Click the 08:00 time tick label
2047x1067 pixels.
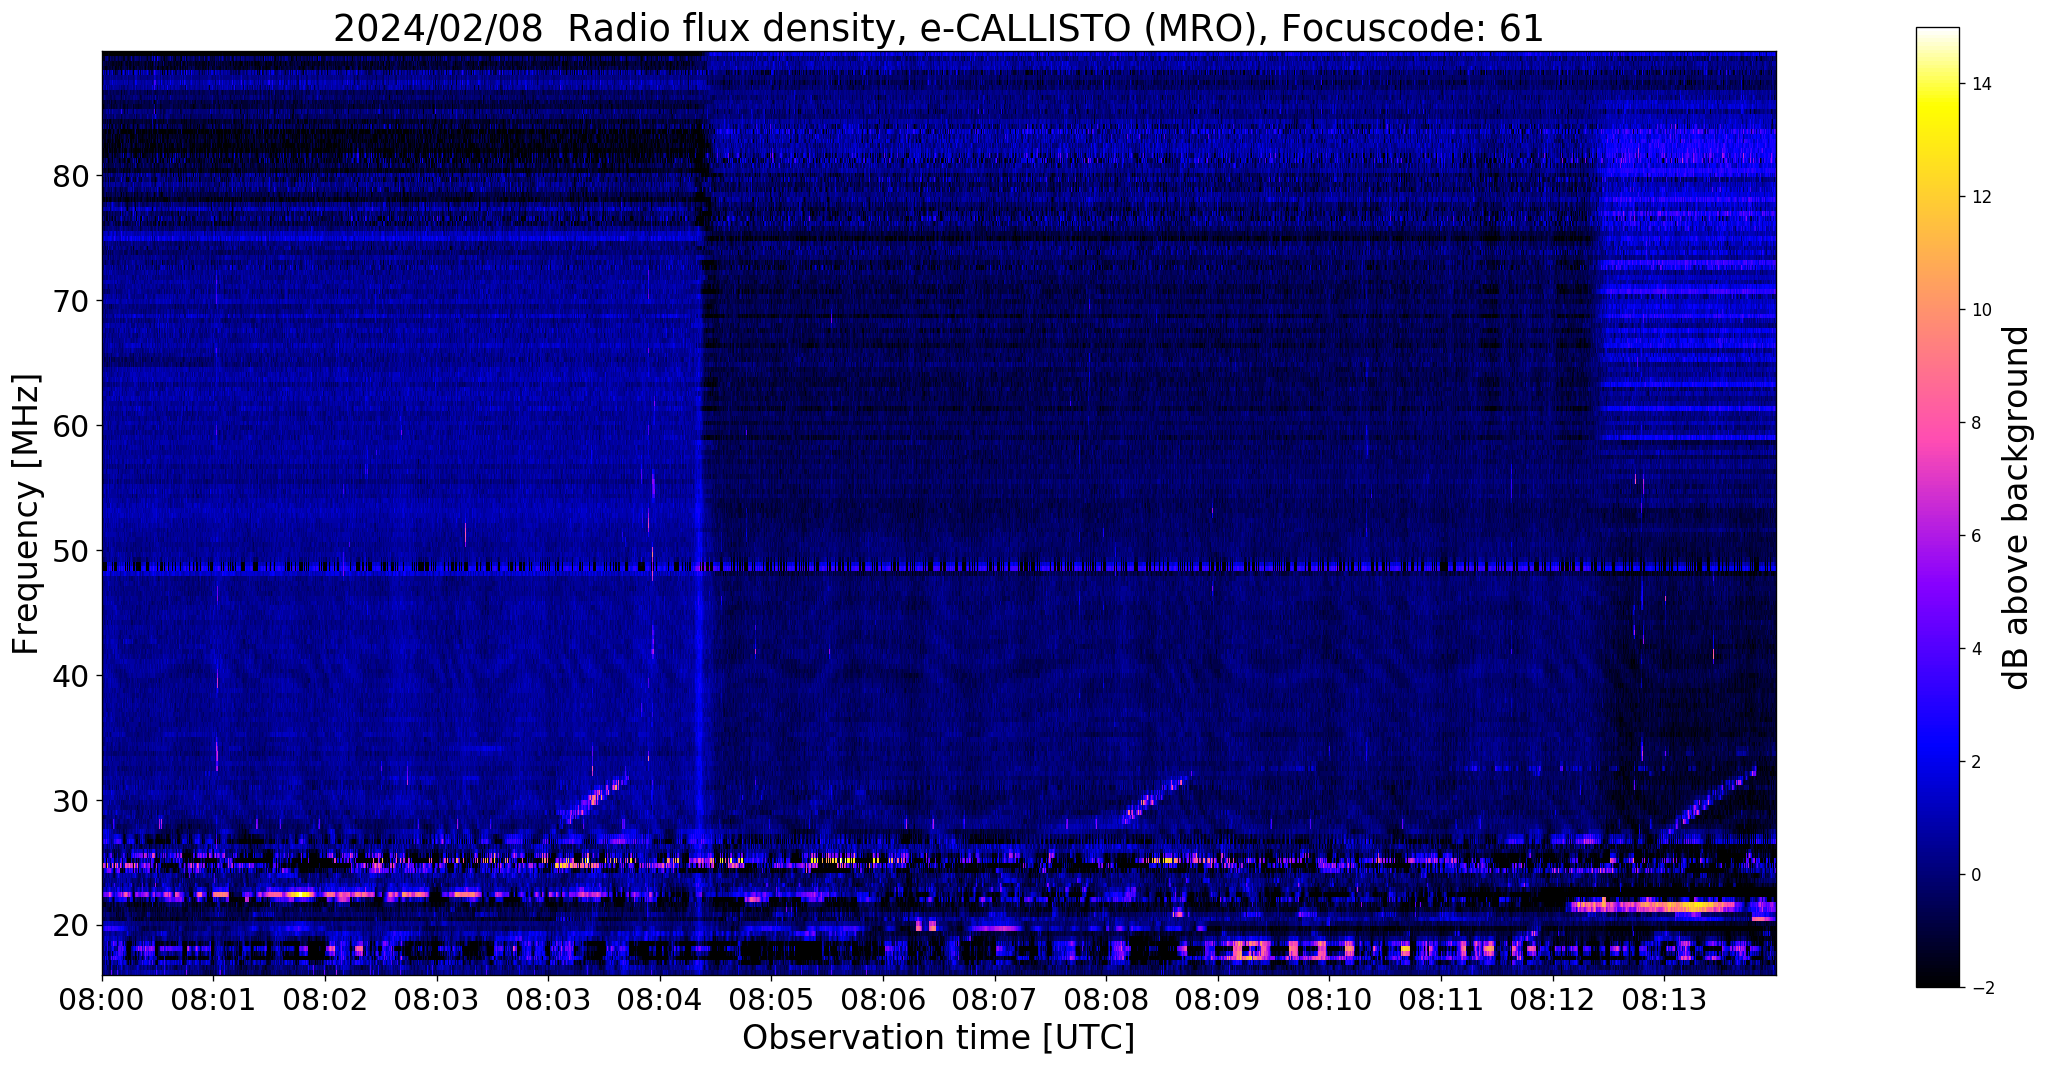[x=102, y=1000]
